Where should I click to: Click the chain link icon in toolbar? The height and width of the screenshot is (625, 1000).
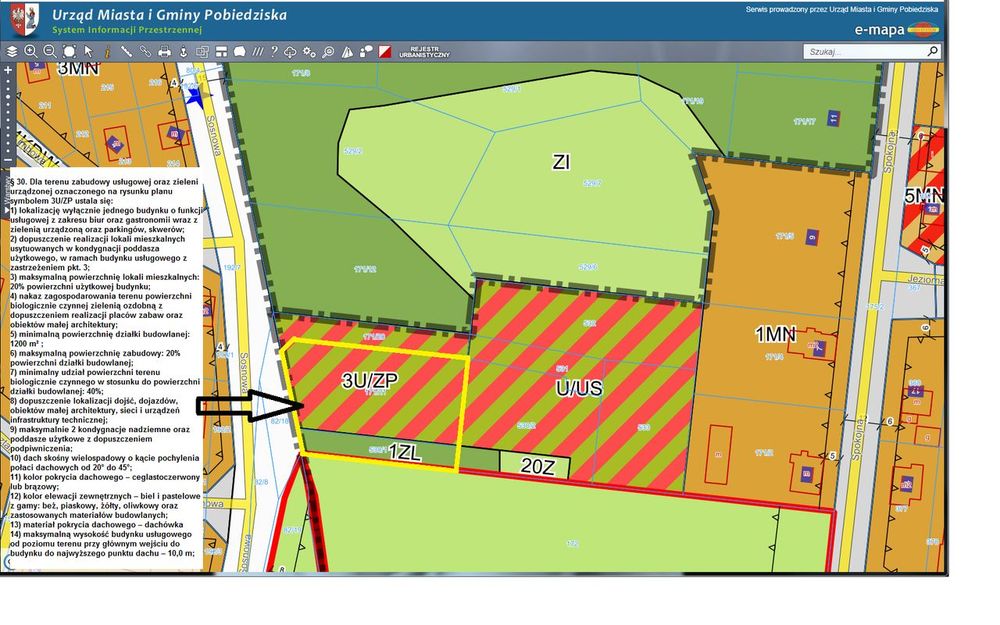(145, 52)
